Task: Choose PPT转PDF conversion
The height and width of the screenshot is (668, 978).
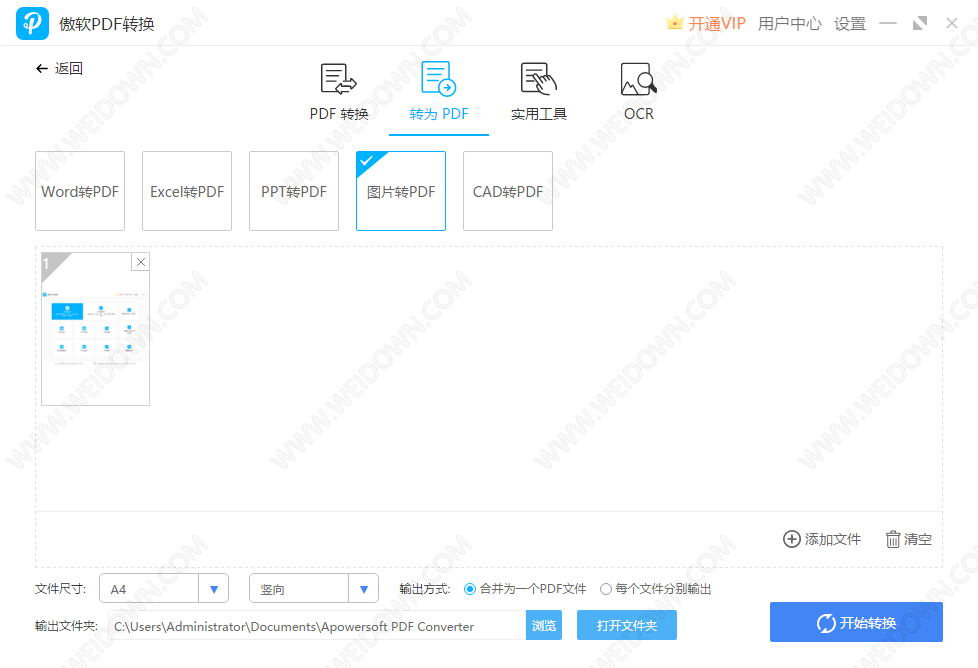Action: tap(294, 191)
